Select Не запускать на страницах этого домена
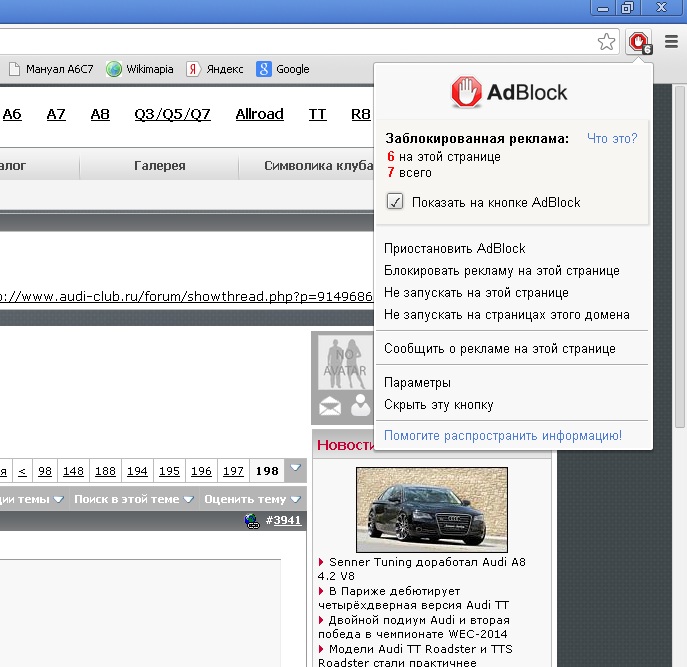 coord(506,314)
